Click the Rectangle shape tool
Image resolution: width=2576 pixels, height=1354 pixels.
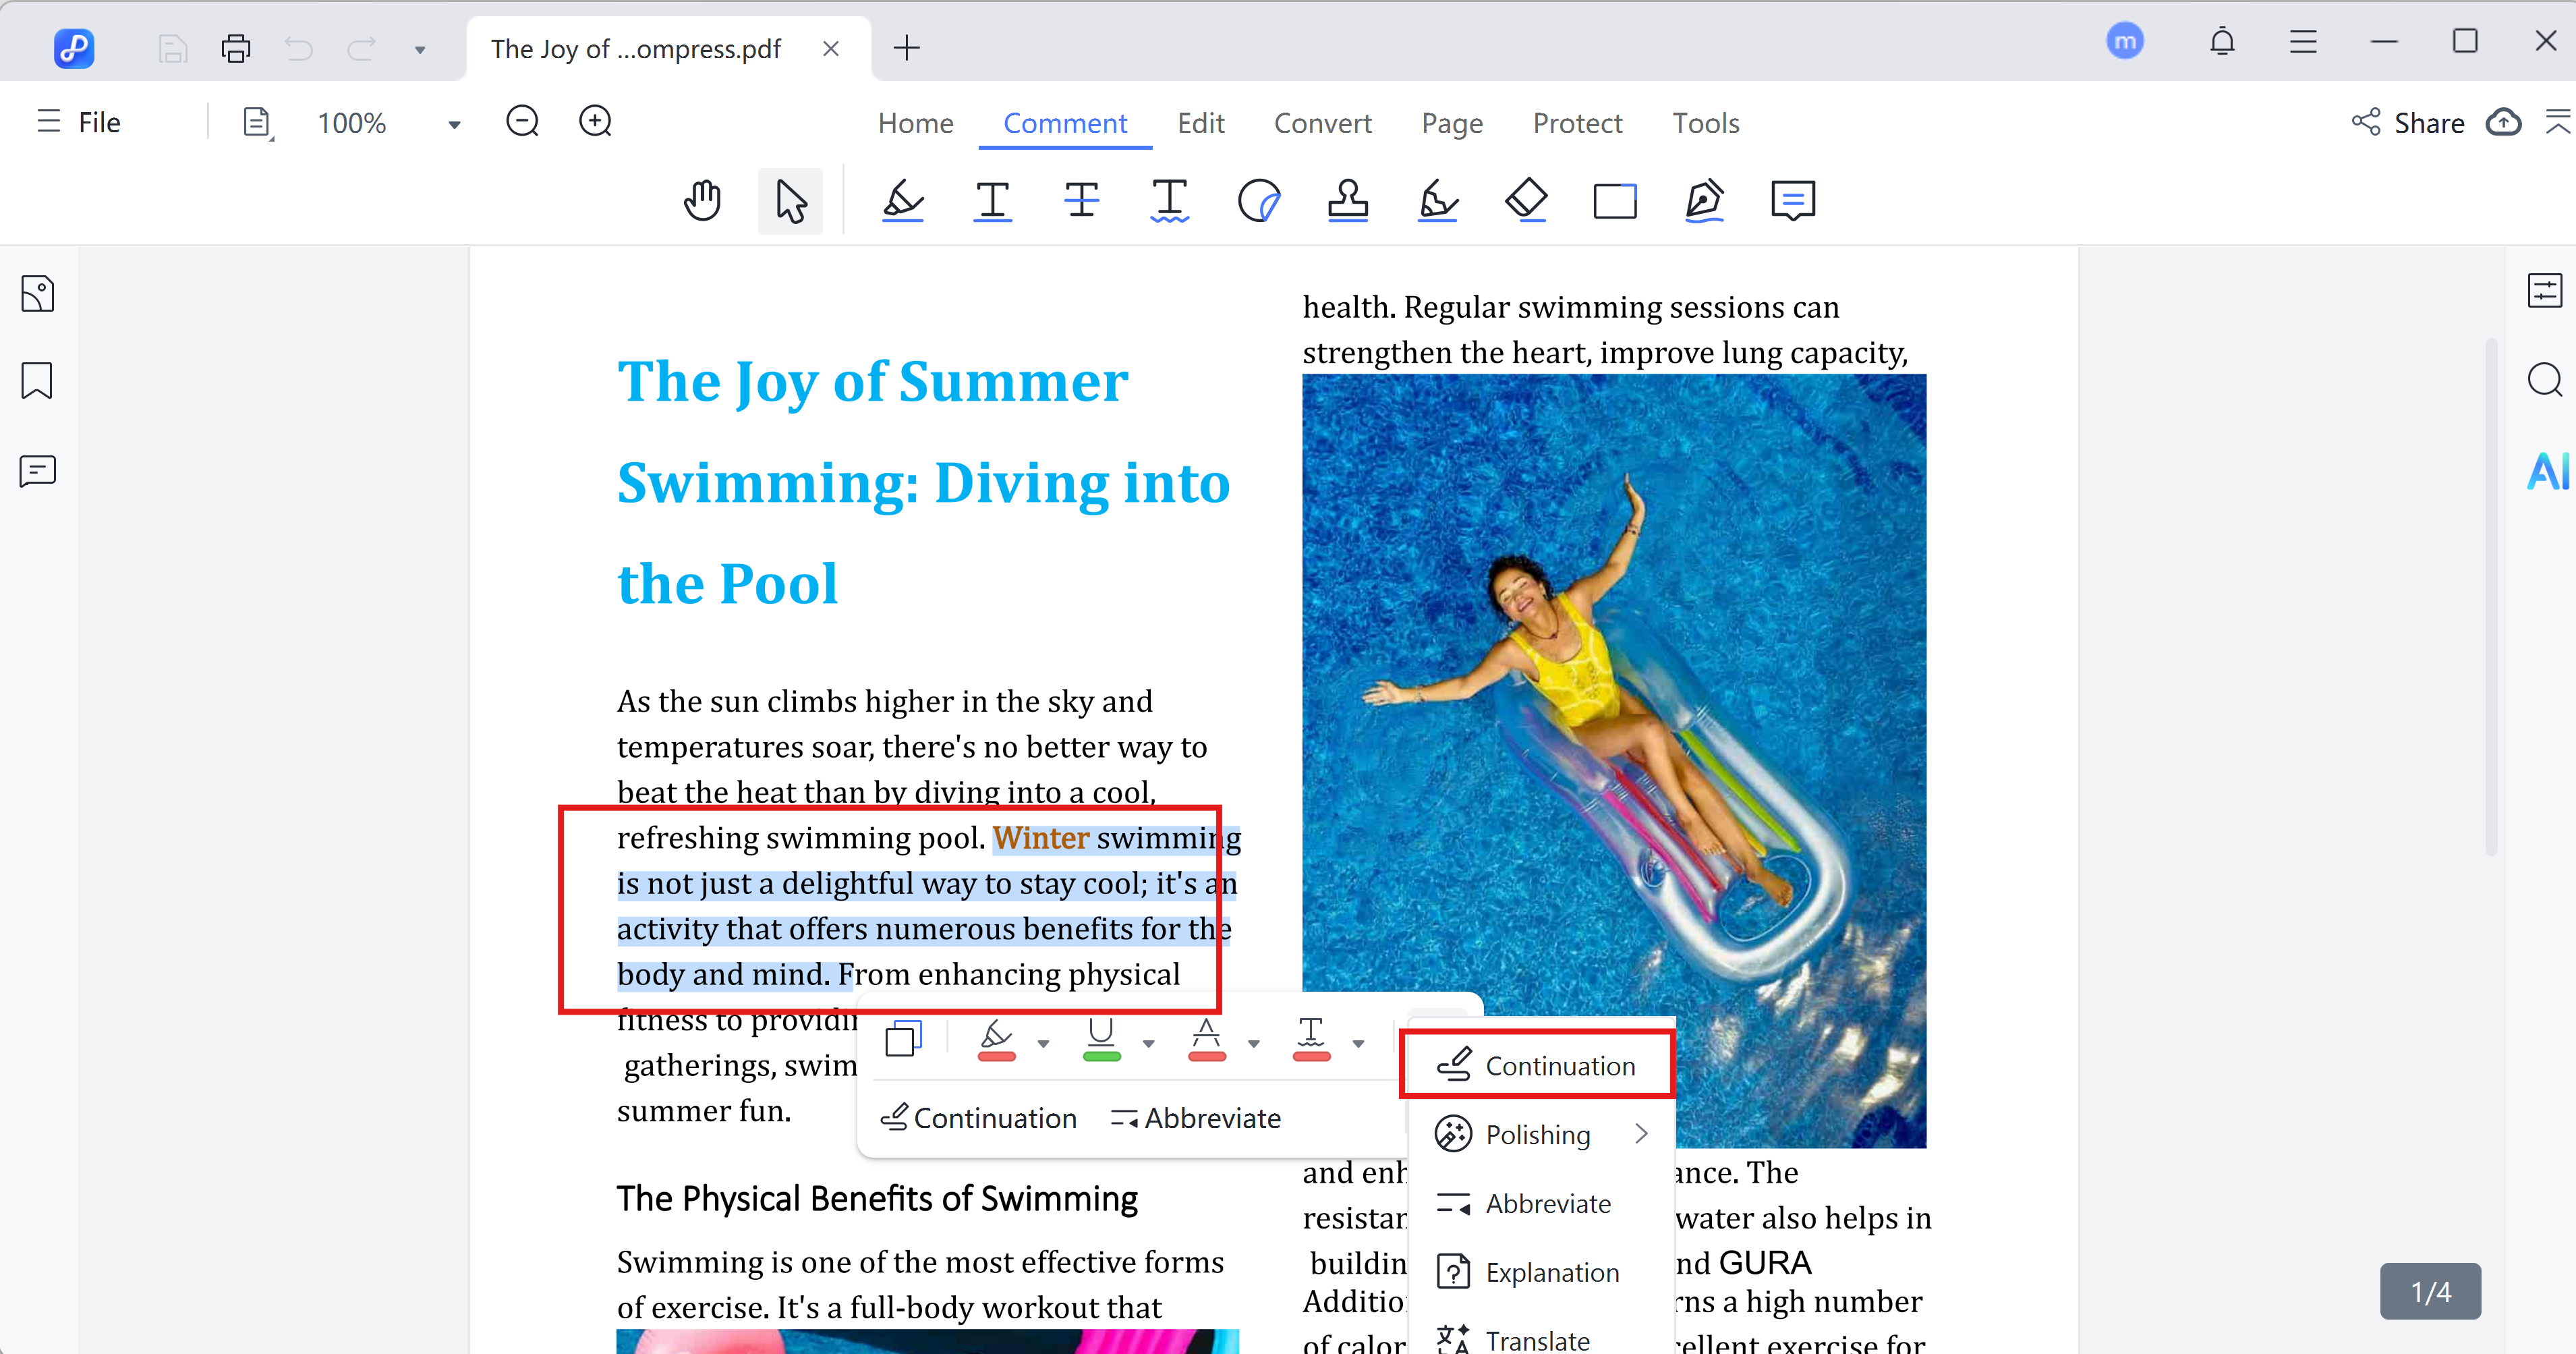coord(1614,201)
